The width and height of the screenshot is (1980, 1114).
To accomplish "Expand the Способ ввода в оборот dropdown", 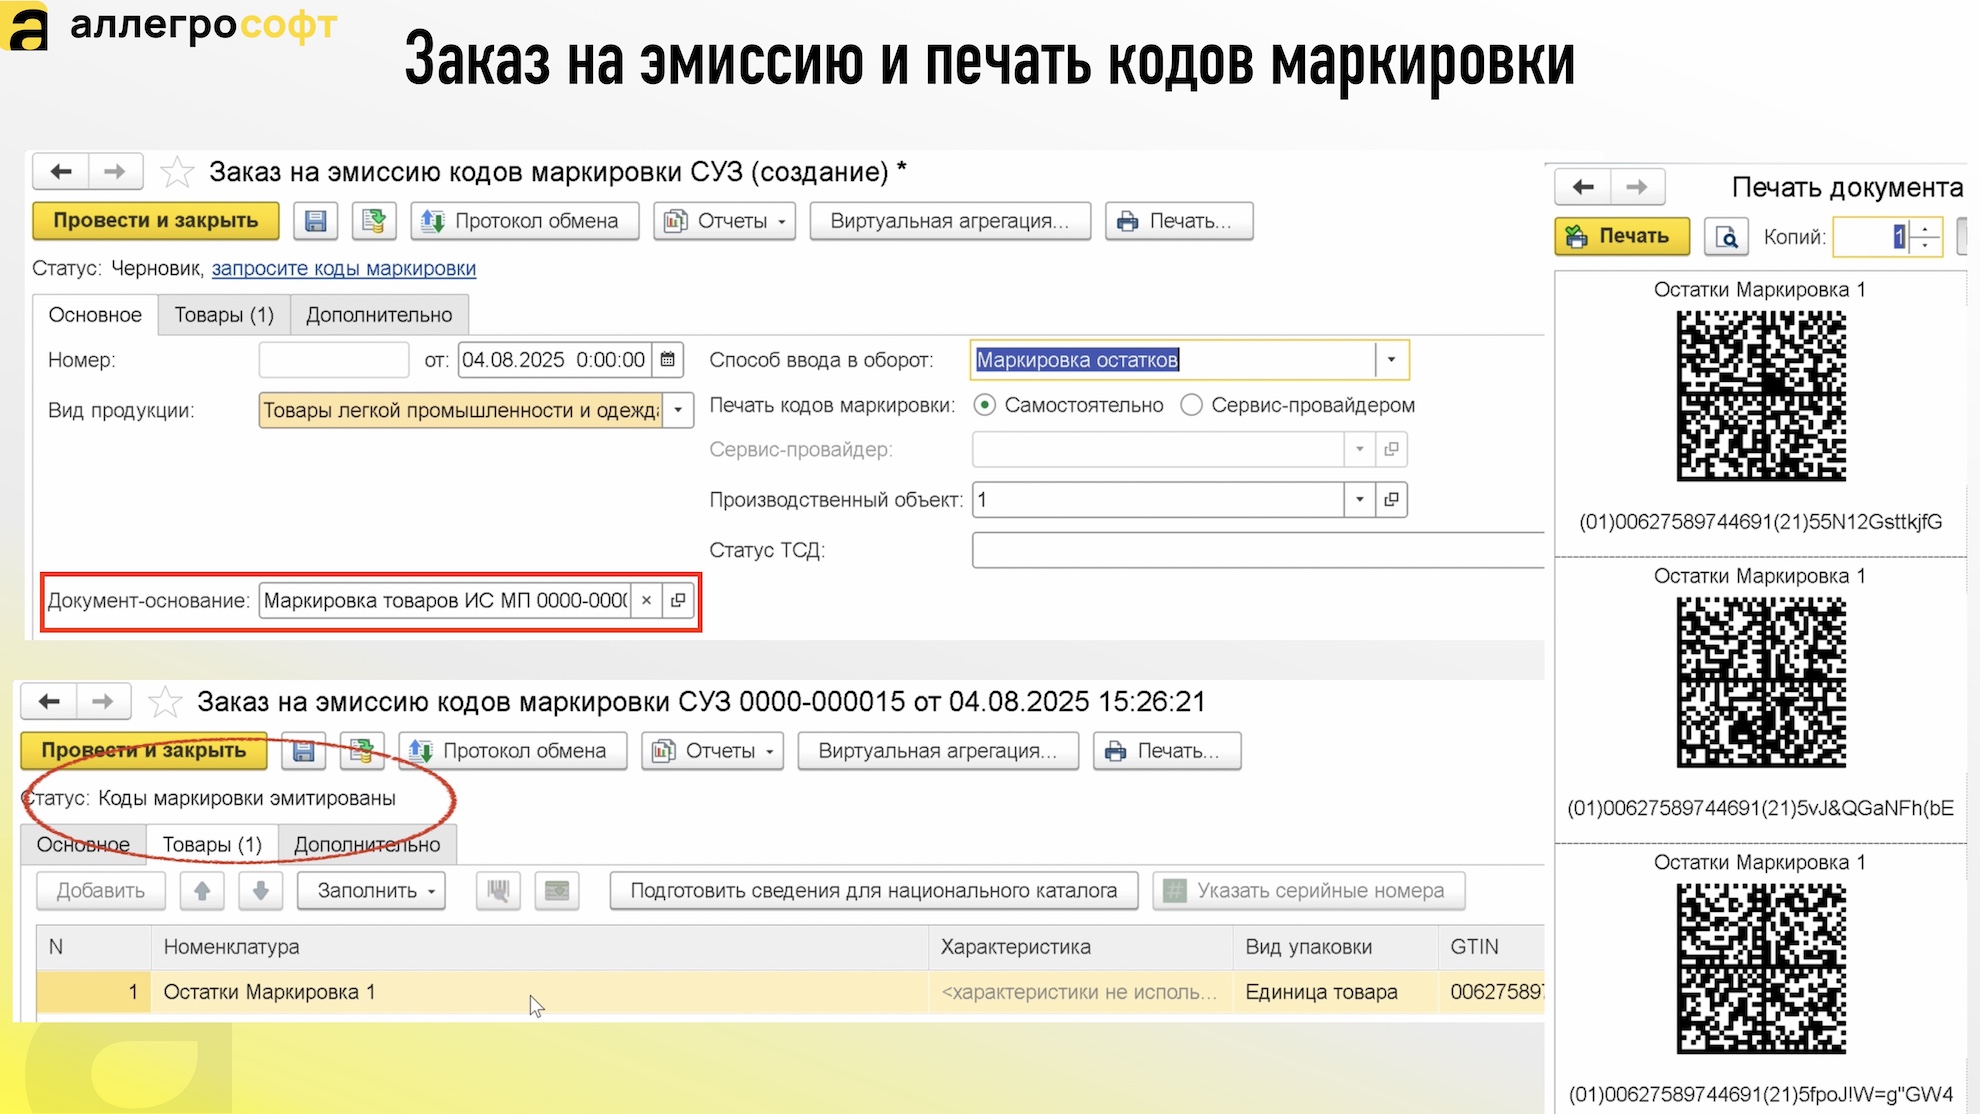I will (x=1391, y=360).
